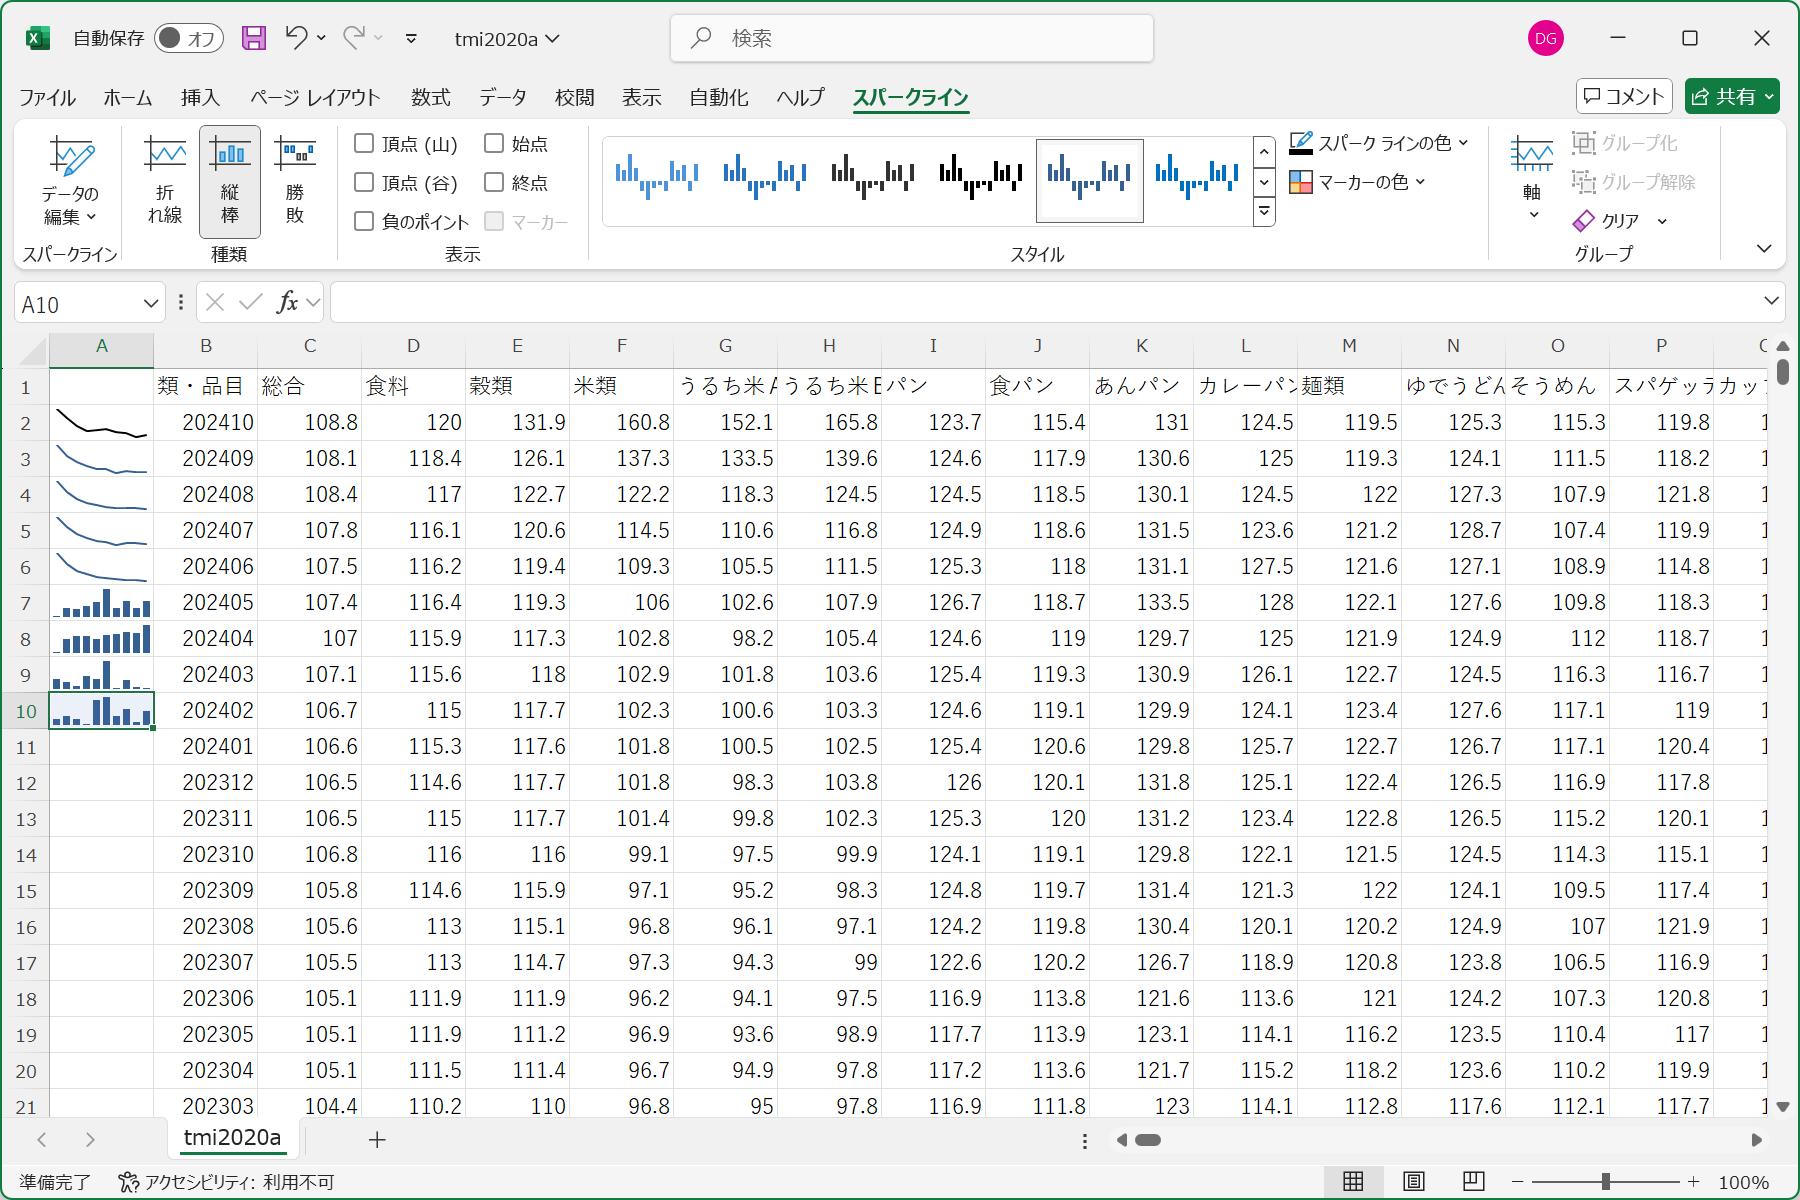1800x1200 pixels.
Task: Select row 15 header
Action: (27, 891)
